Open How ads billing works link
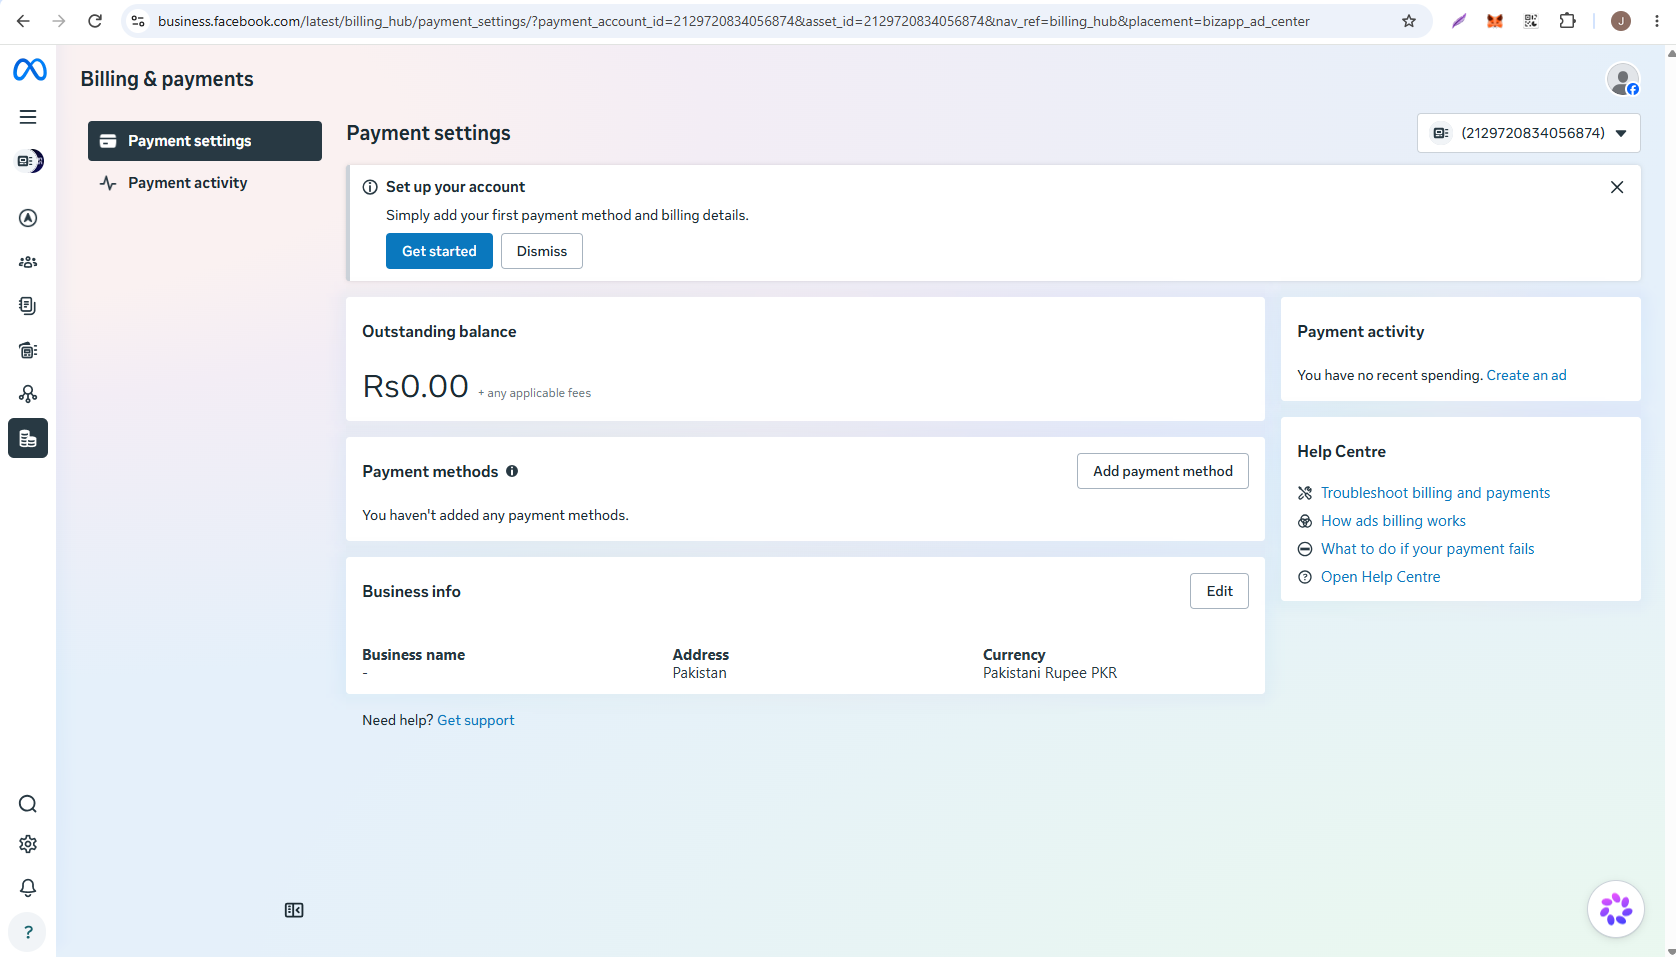Viewport: 1676px width, 957px height. (x=1393, y=521)
